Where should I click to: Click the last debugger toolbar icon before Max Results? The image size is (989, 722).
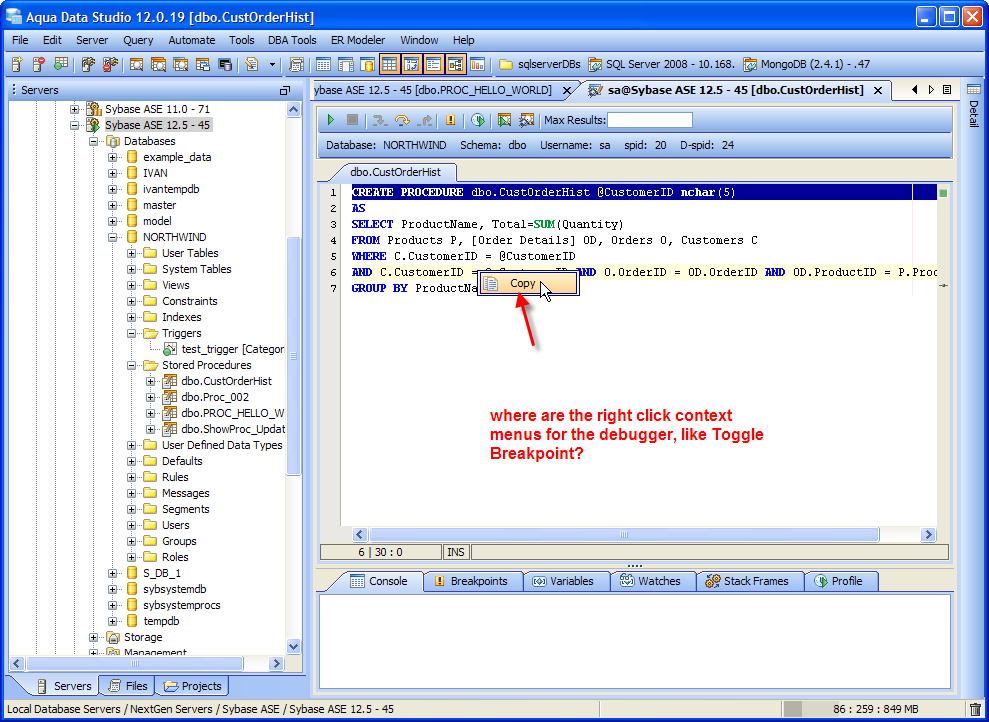[x=527, y=120]
